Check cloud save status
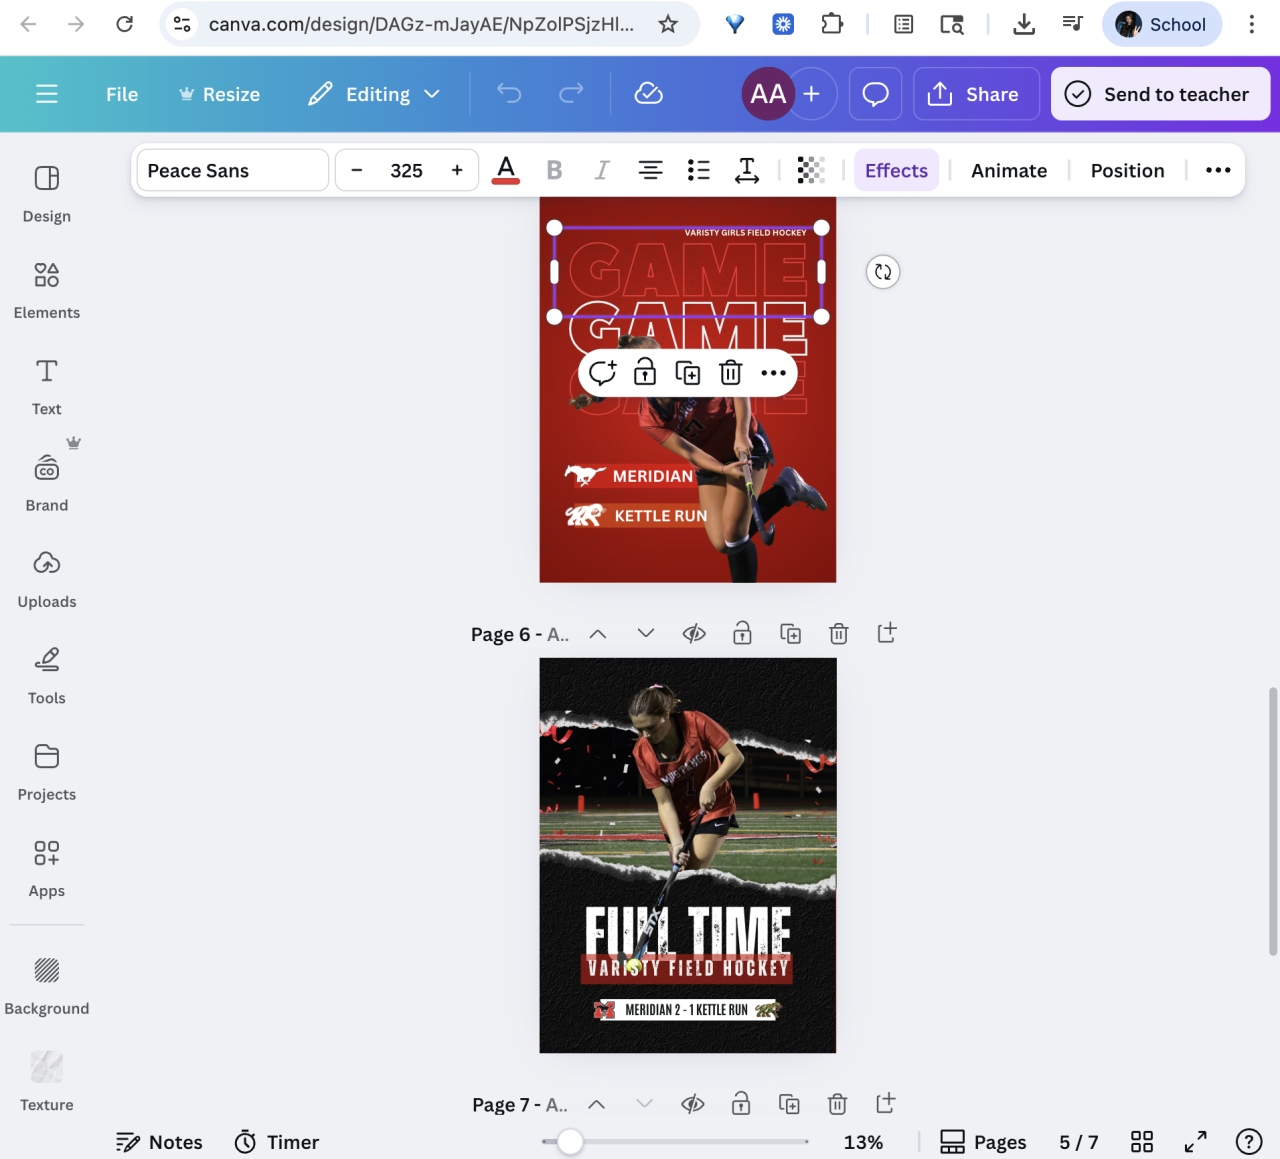 click(649, 94)
